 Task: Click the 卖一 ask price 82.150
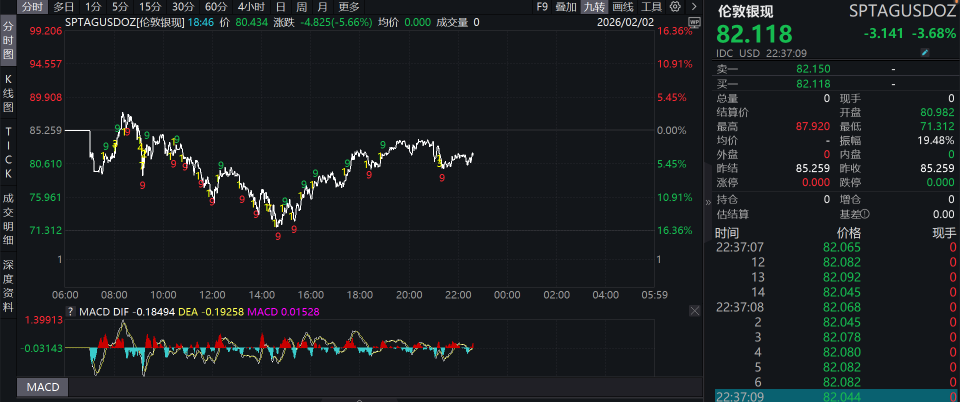pos(813,69)
